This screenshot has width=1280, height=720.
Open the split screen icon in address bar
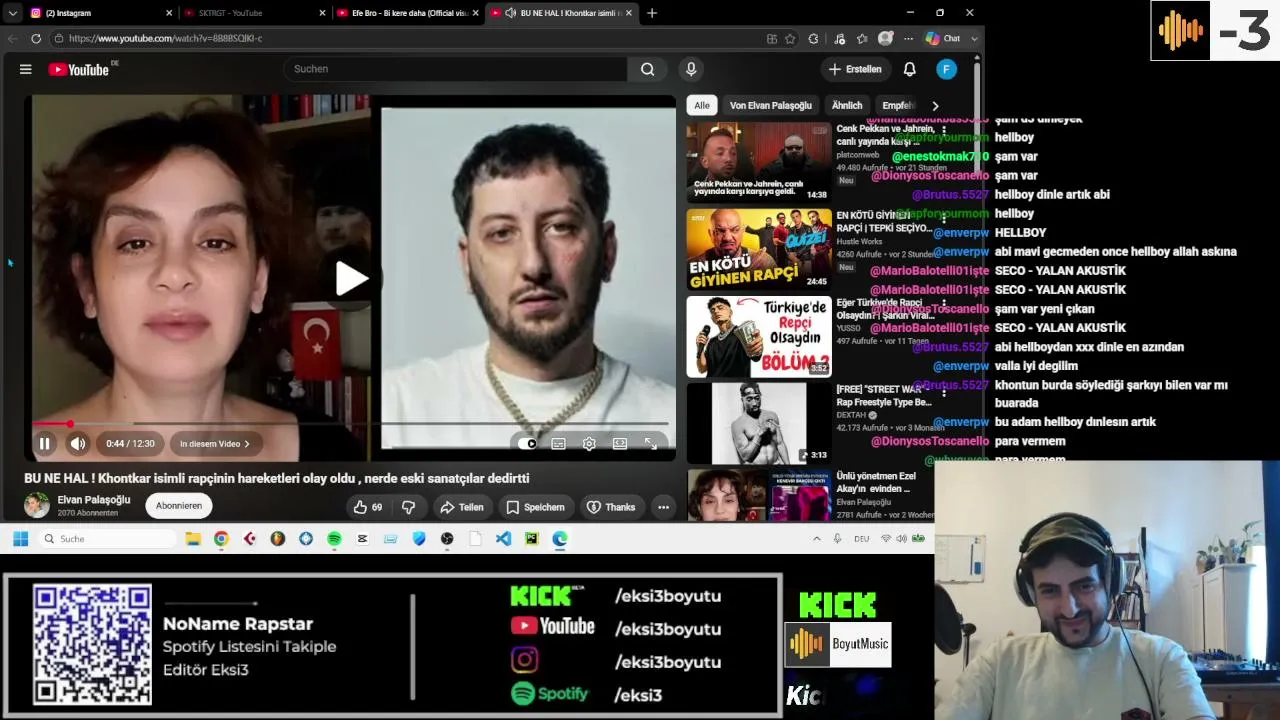pos(771,38)
